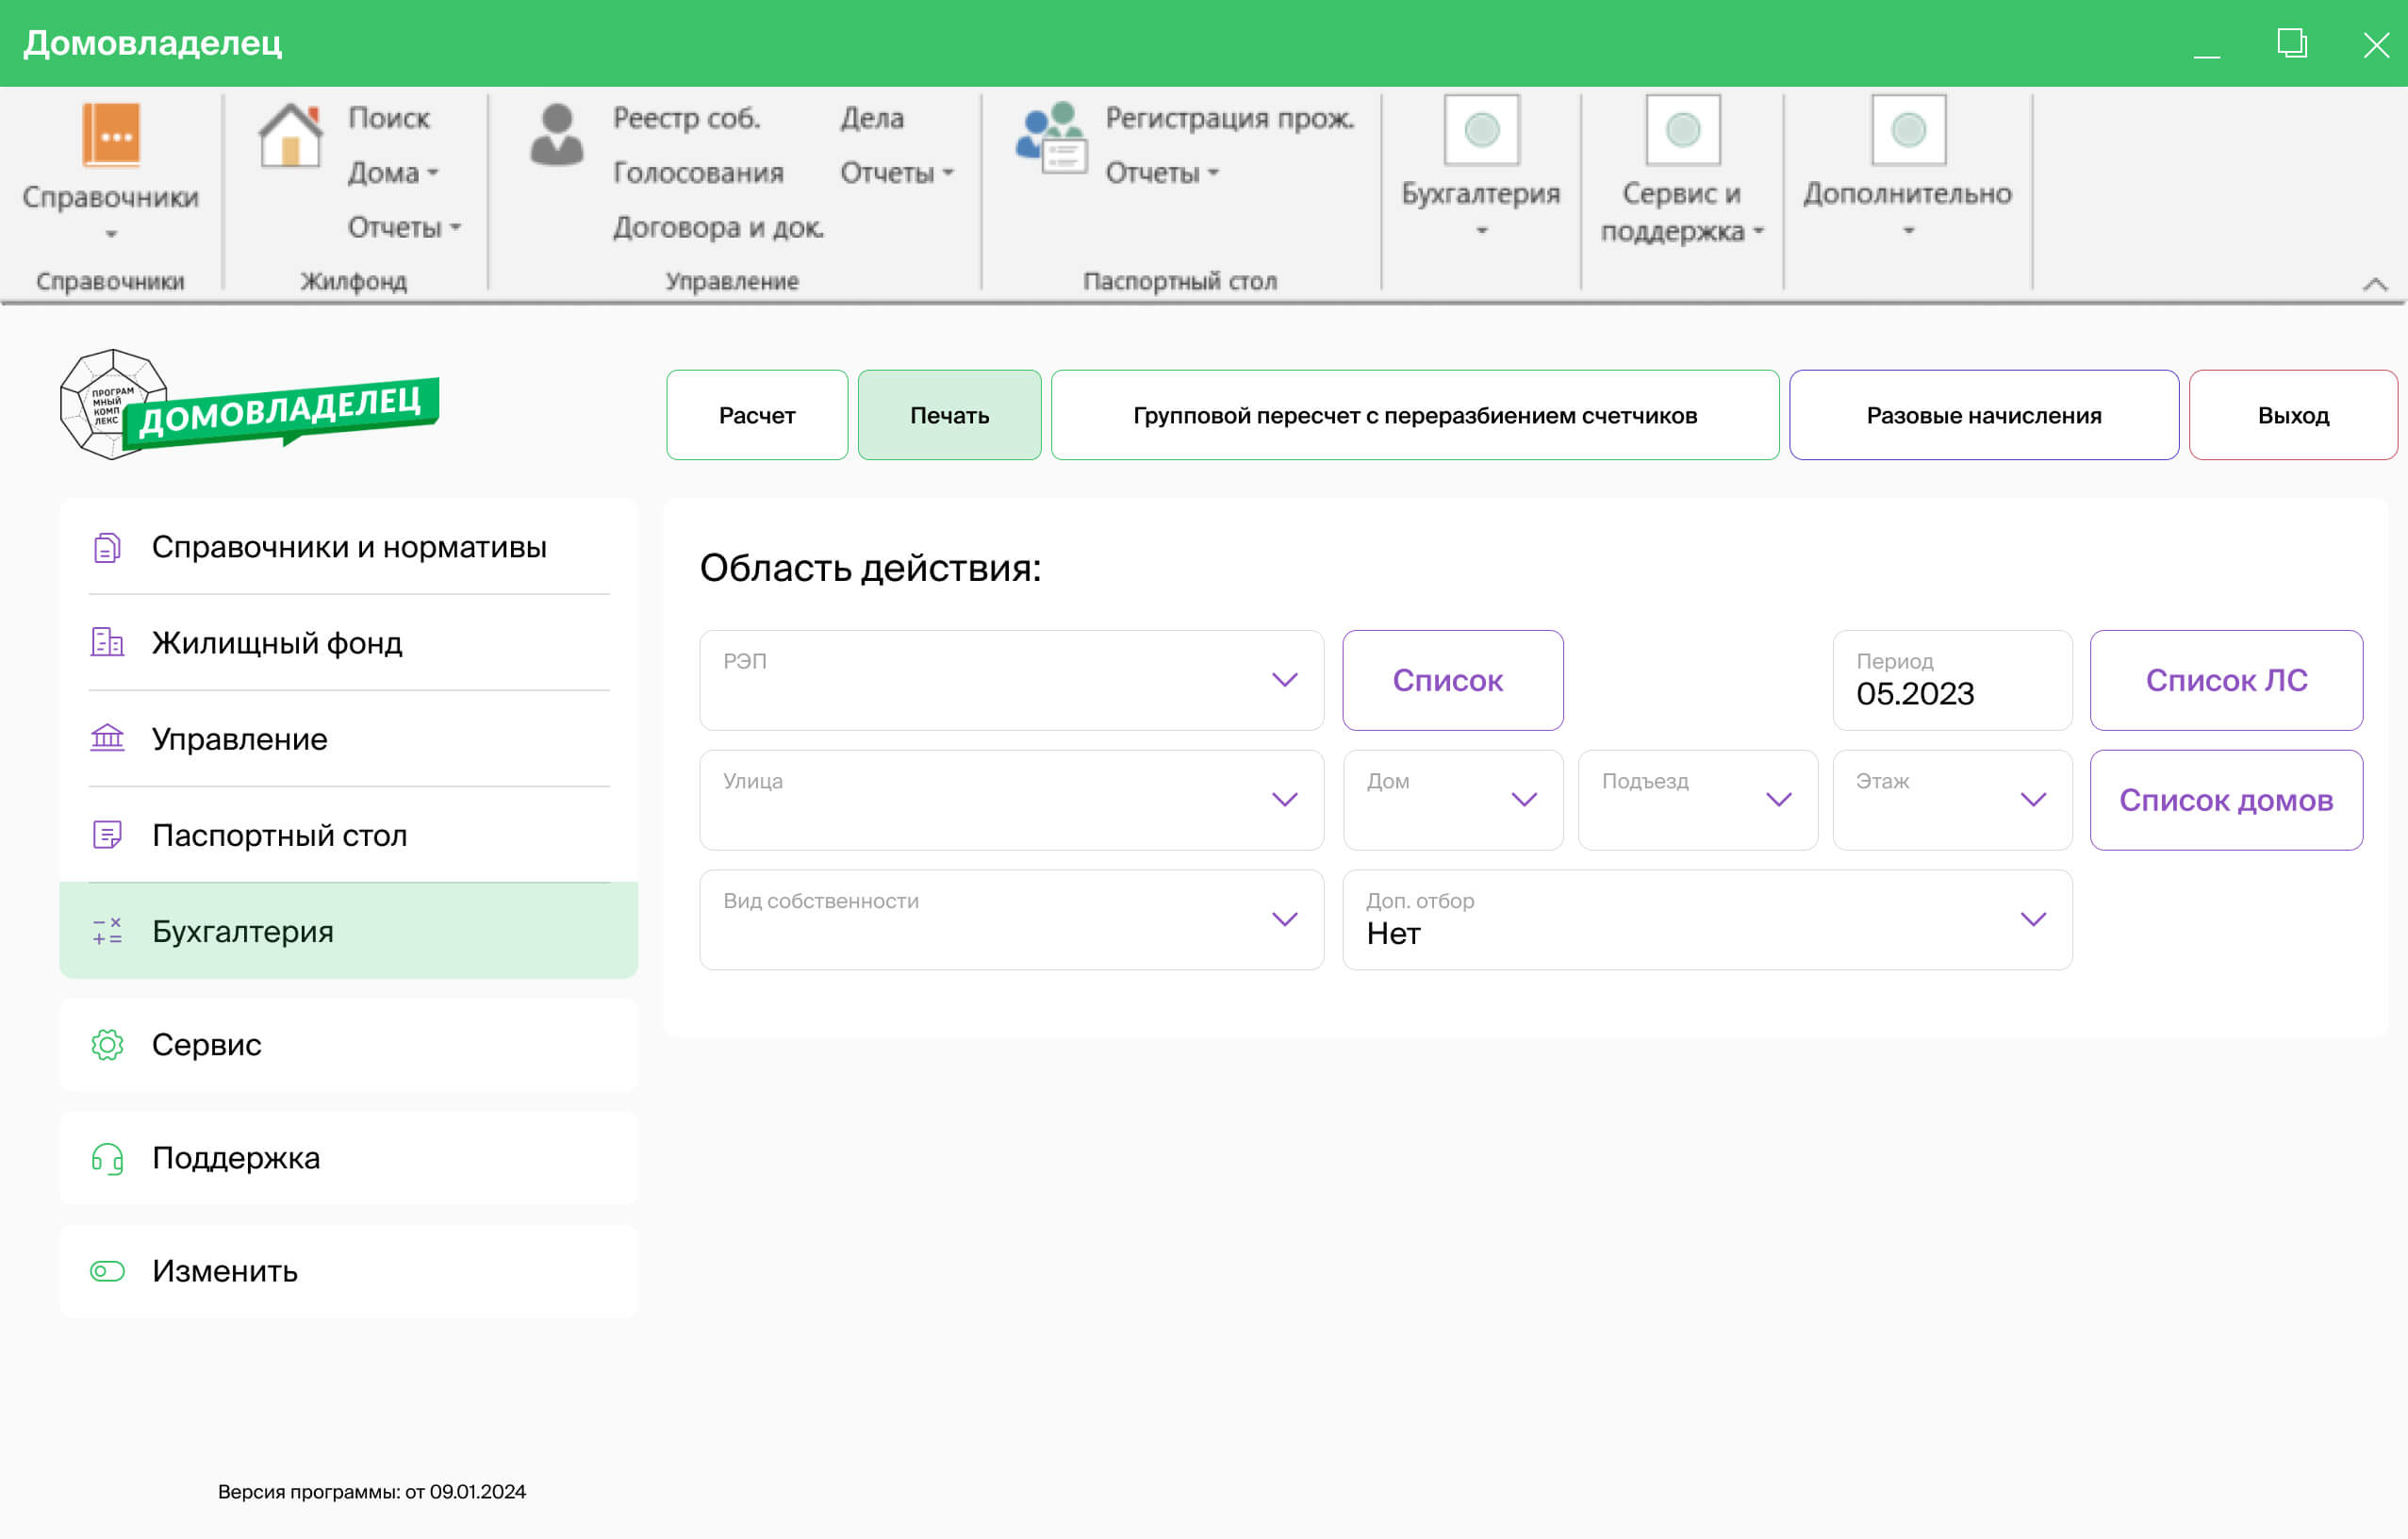Click the Период input field
This screenshot has width=2408, height=1539.
click(x=1950, y=682)
